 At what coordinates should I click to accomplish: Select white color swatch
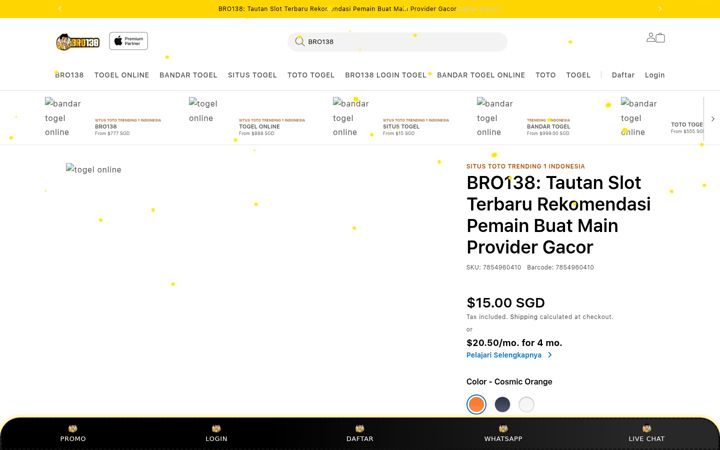526,405
